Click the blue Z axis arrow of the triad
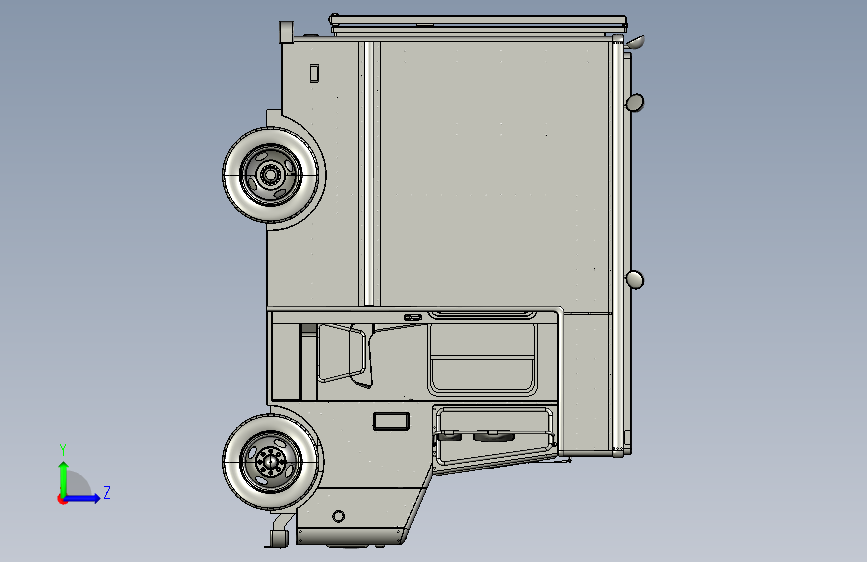The width and height of the screenshot is (867, 562). click(82, 498)
